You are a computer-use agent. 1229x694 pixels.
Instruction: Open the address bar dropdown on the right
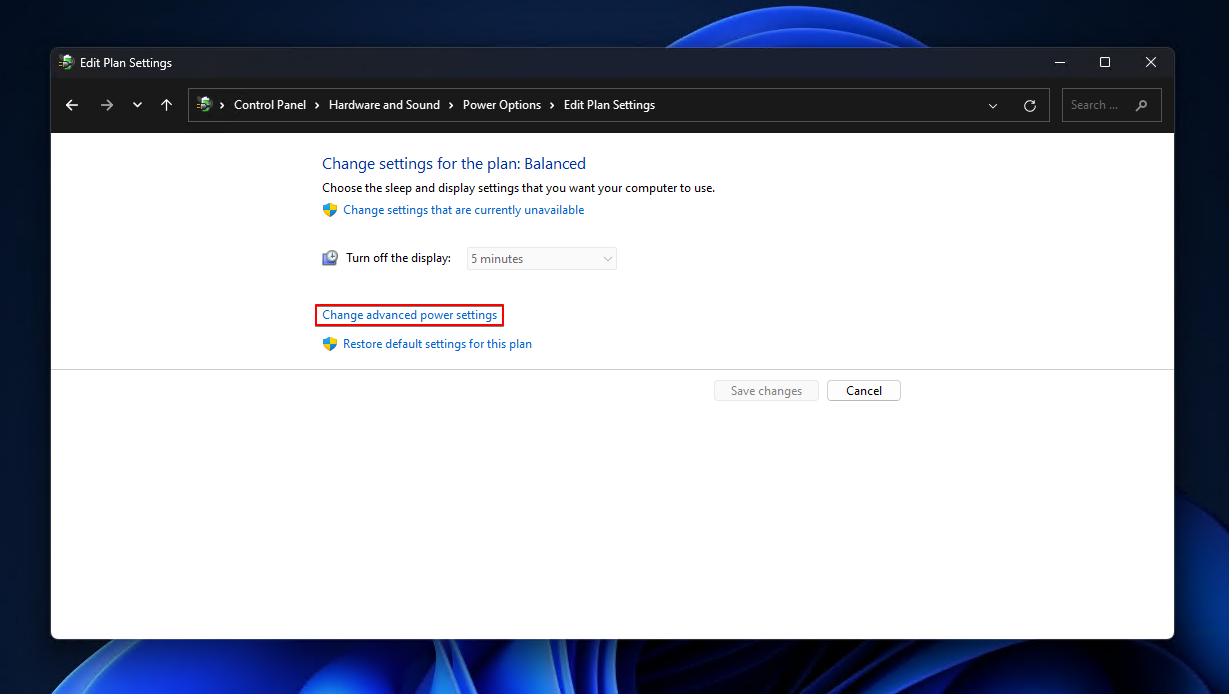[x=992, y=104]
